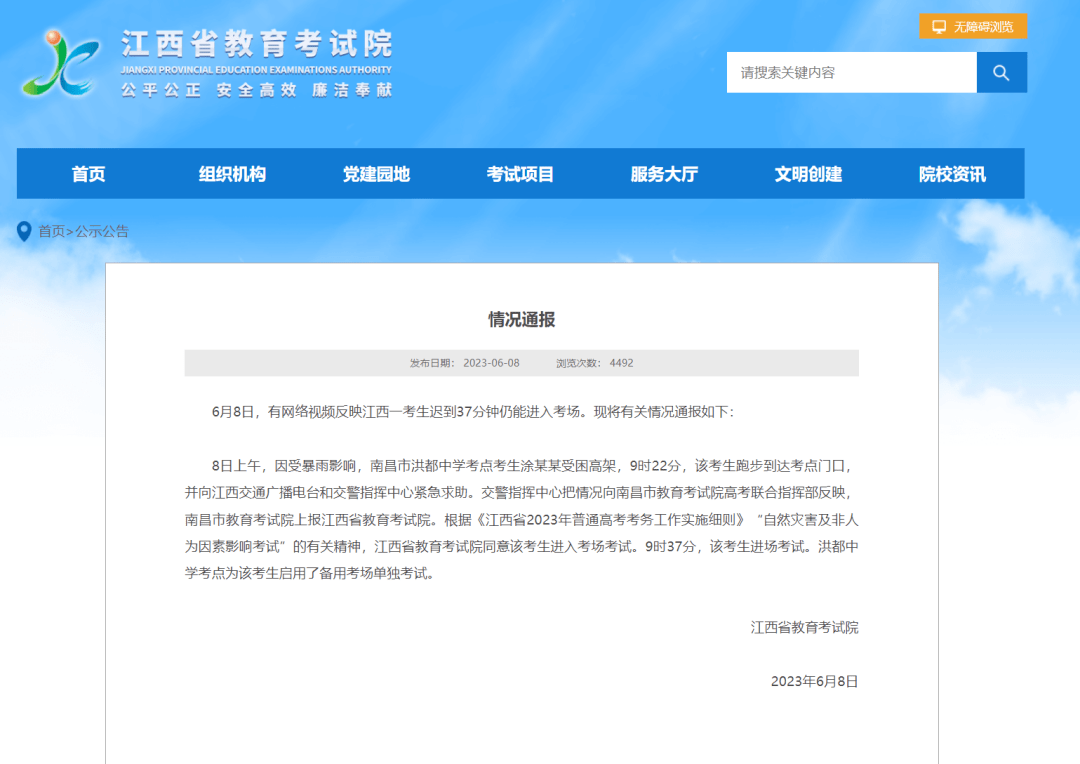
Task: Open the 考试项目 navigation item
Action: pos(520,174)
